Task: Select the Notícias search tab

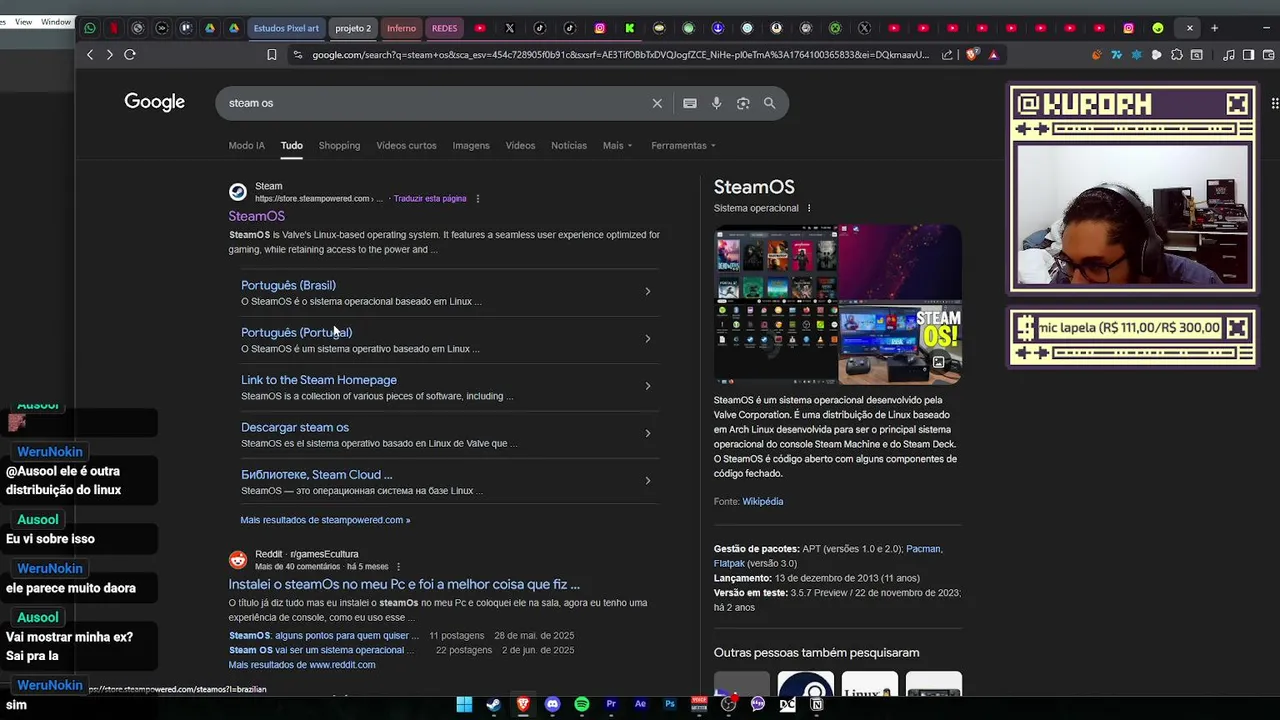Action: click(x=569, y=146)
